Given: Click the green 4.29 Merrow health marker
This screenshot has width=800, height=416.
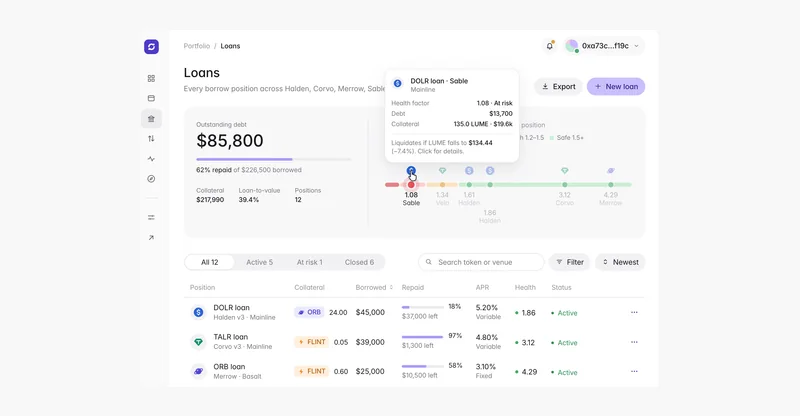Looking at the screenshot, I should click(611, 185).
